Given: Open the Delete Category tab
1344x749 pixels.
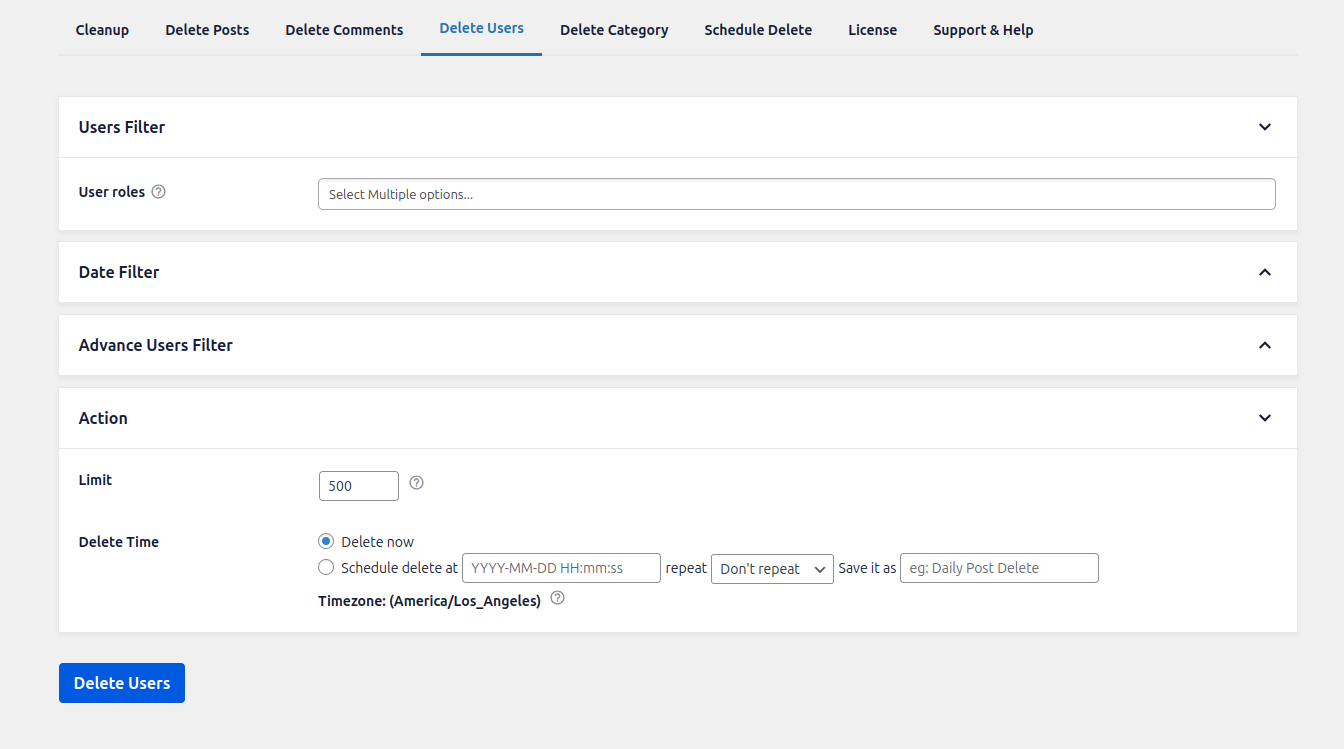Looking at the screenshot, I should pyautogui.click(x=614, y=30).
